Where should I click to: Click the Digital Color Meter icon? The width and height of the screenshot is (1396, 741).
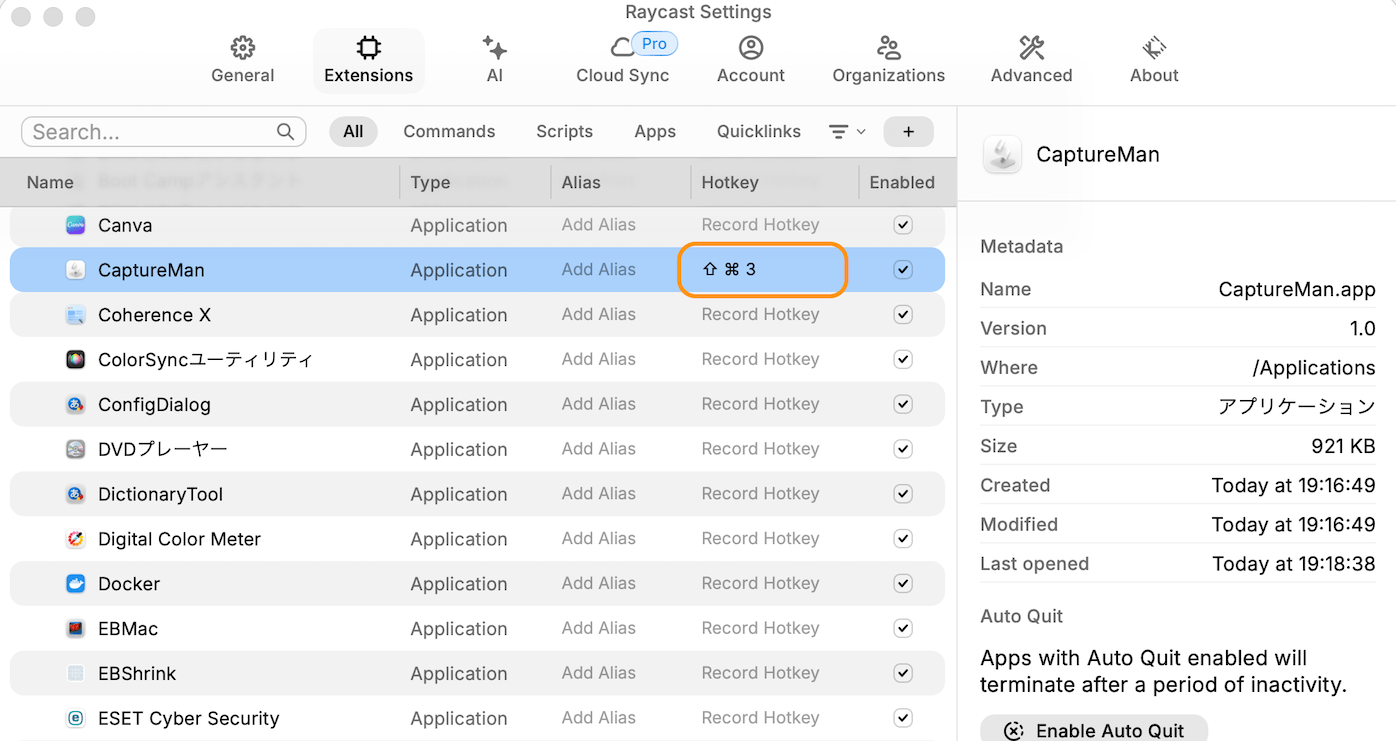click(76, 539)
